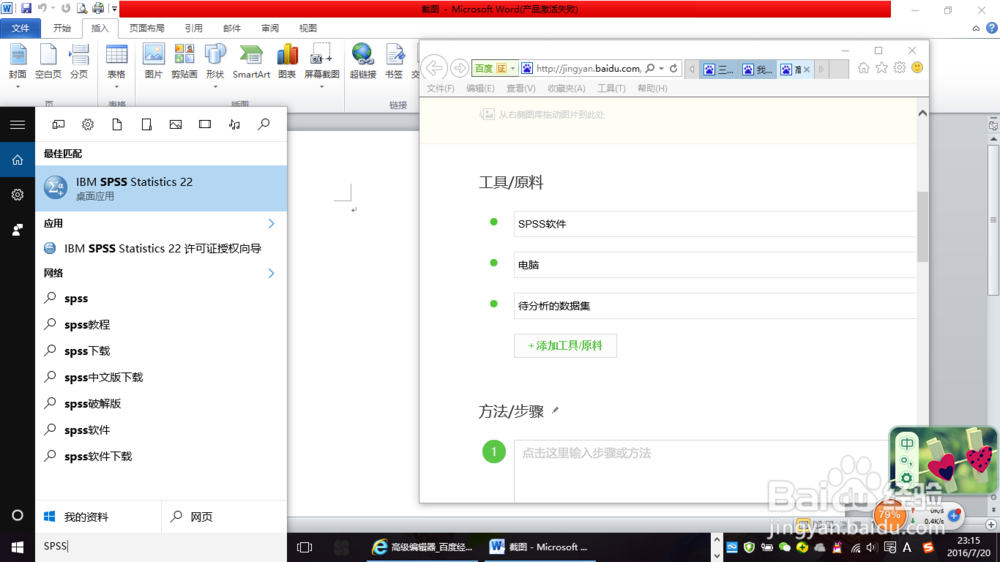Image resolution: width=1000 pixels, height=562 pixels.
Task: Open the 收藏夹(A) browser menu
Action: pyautogui.click(x=566, y=88)
